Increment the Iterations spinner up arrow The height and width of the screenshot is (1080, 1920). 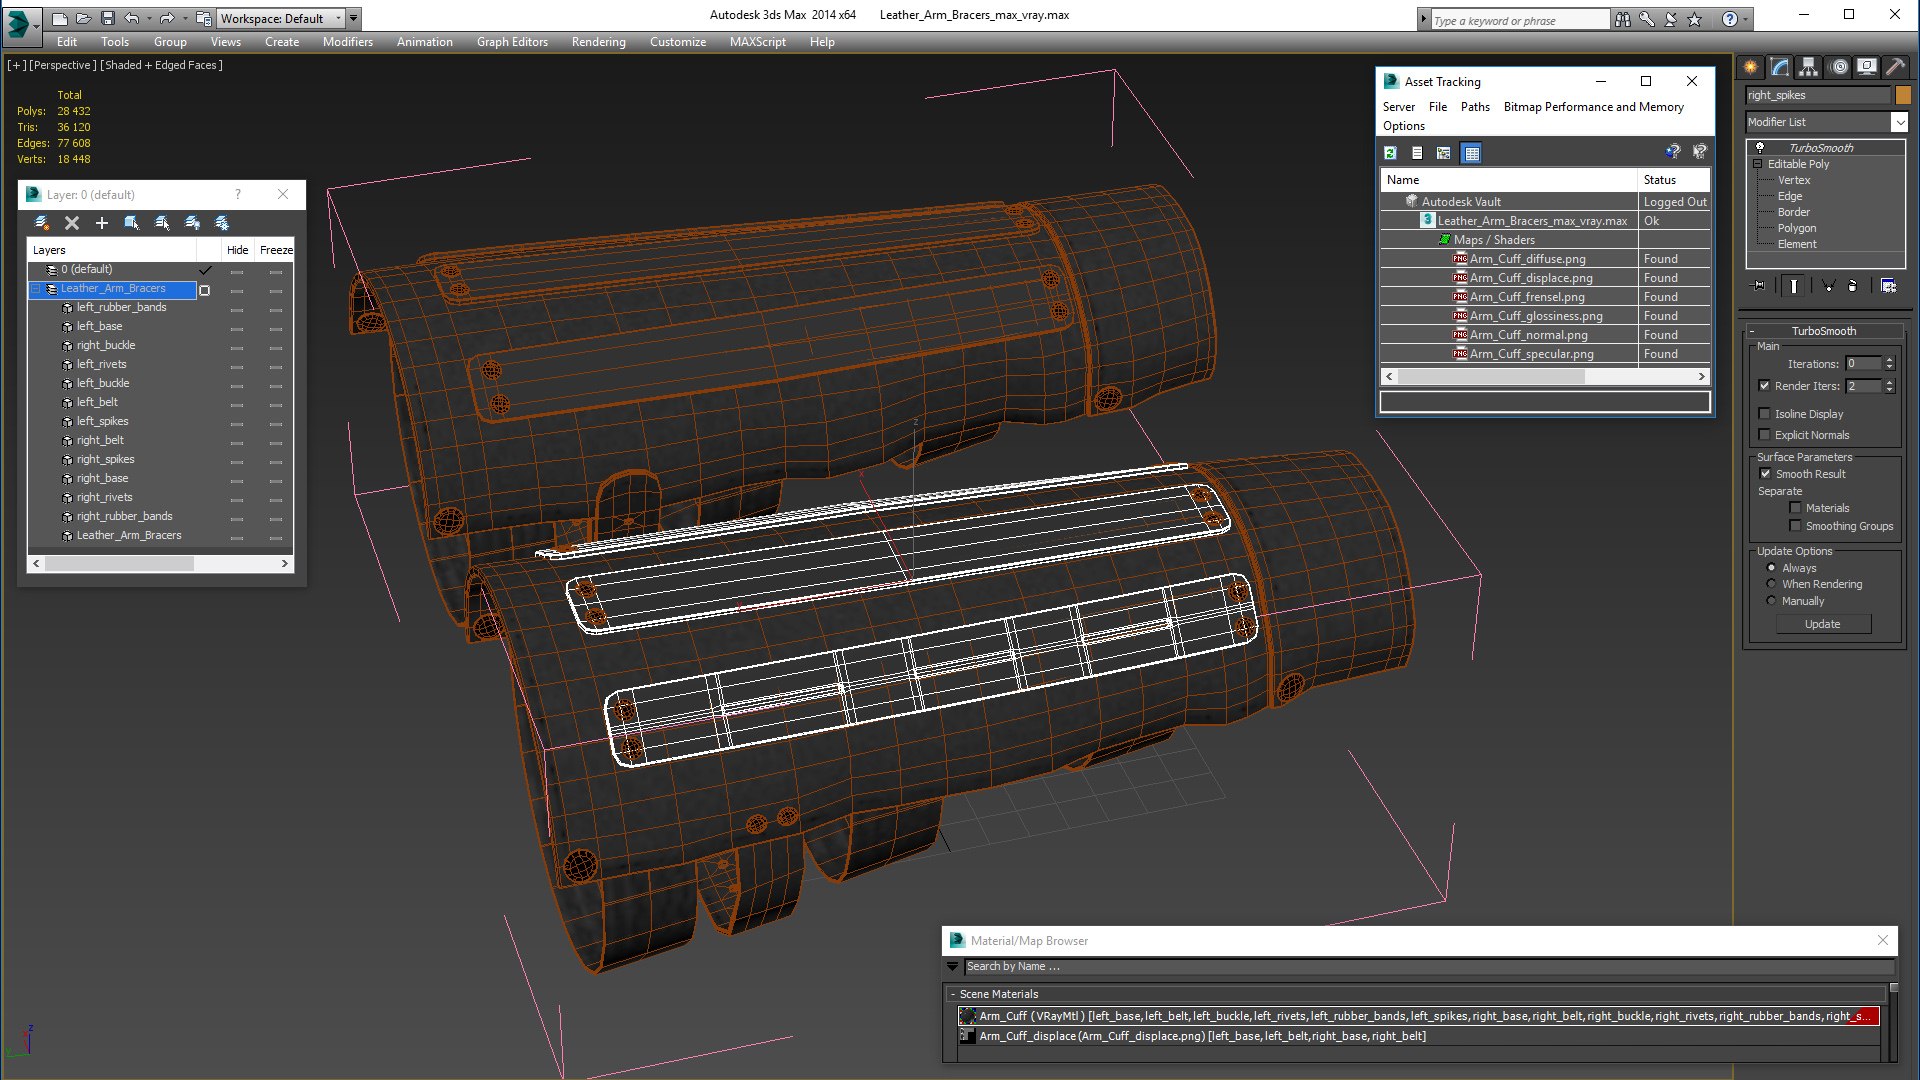click(1890, 360)
